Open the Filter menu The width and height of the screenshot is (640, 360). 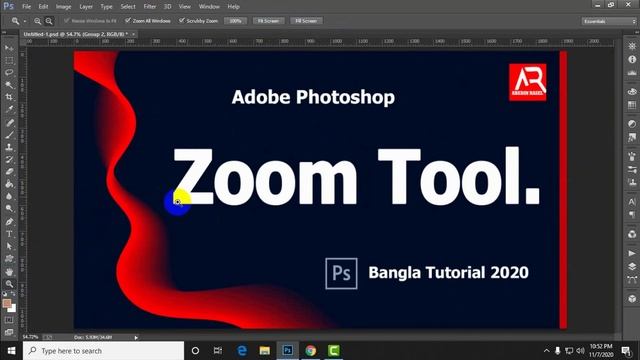[150, 7]
